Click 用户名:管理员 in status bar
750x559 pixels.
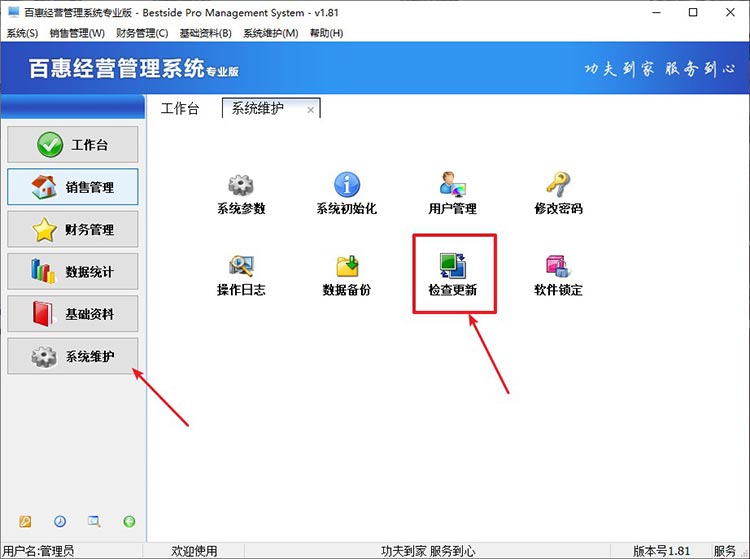click(x=38, y=551)
